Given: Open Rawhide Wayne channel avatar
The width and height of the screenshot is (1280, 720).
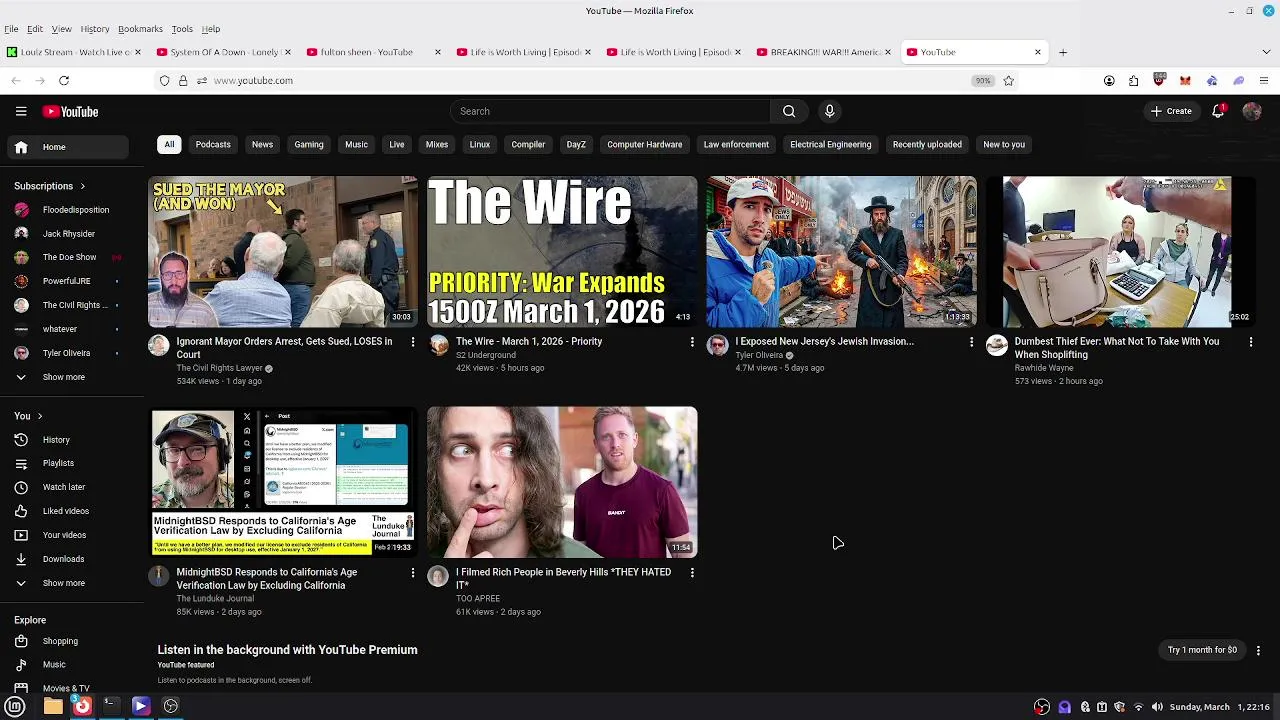Looking at the screenshot, I should [997, 345].
